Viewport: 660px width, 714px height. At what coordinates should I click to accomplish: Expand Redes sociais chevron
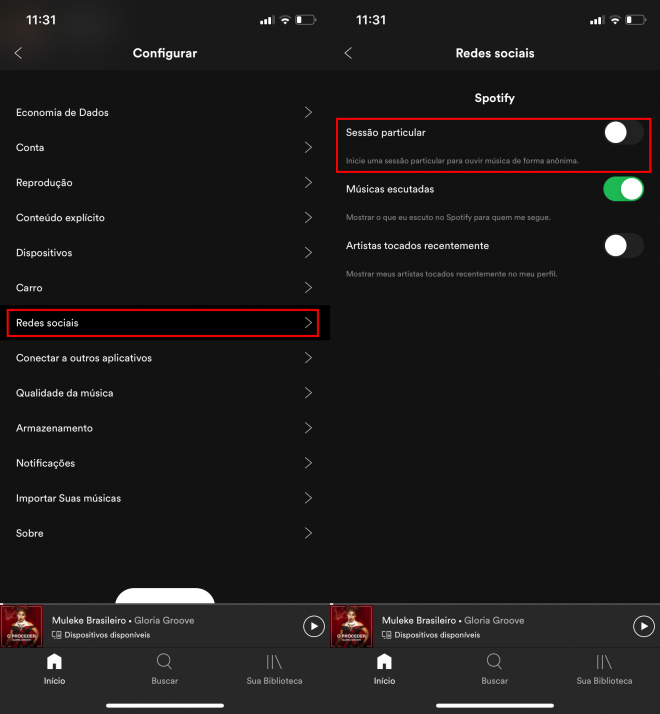[x=308, y=323]
